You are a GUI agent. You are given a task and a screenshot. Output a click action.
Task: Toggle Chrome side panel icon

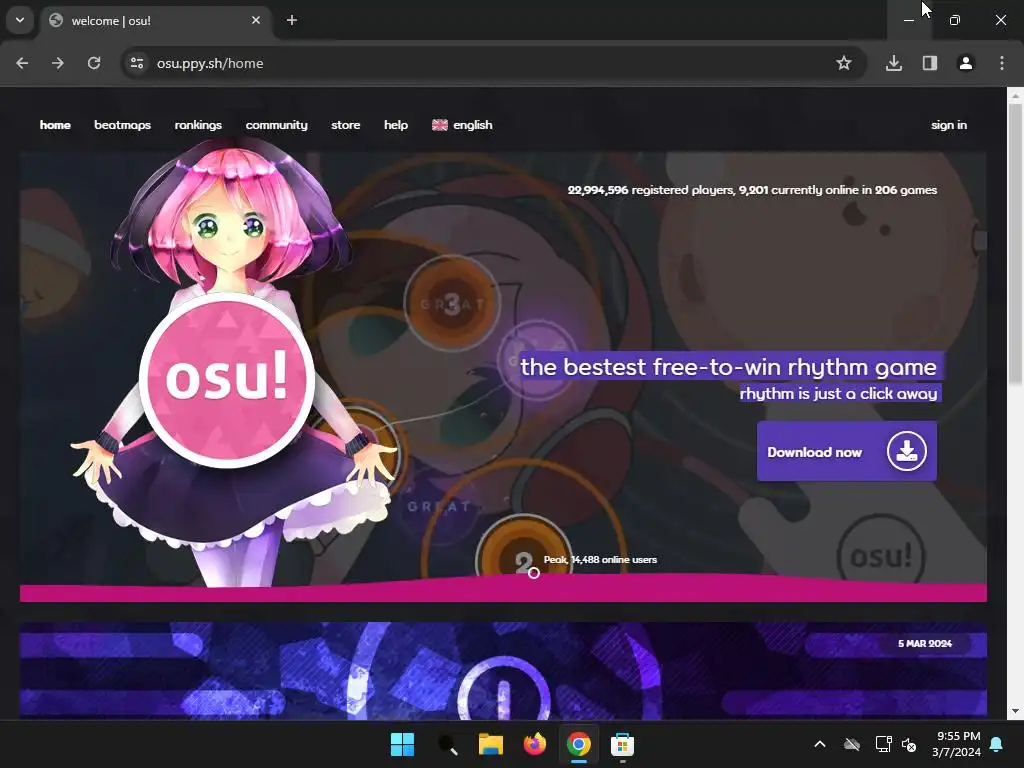coord(930,63)
